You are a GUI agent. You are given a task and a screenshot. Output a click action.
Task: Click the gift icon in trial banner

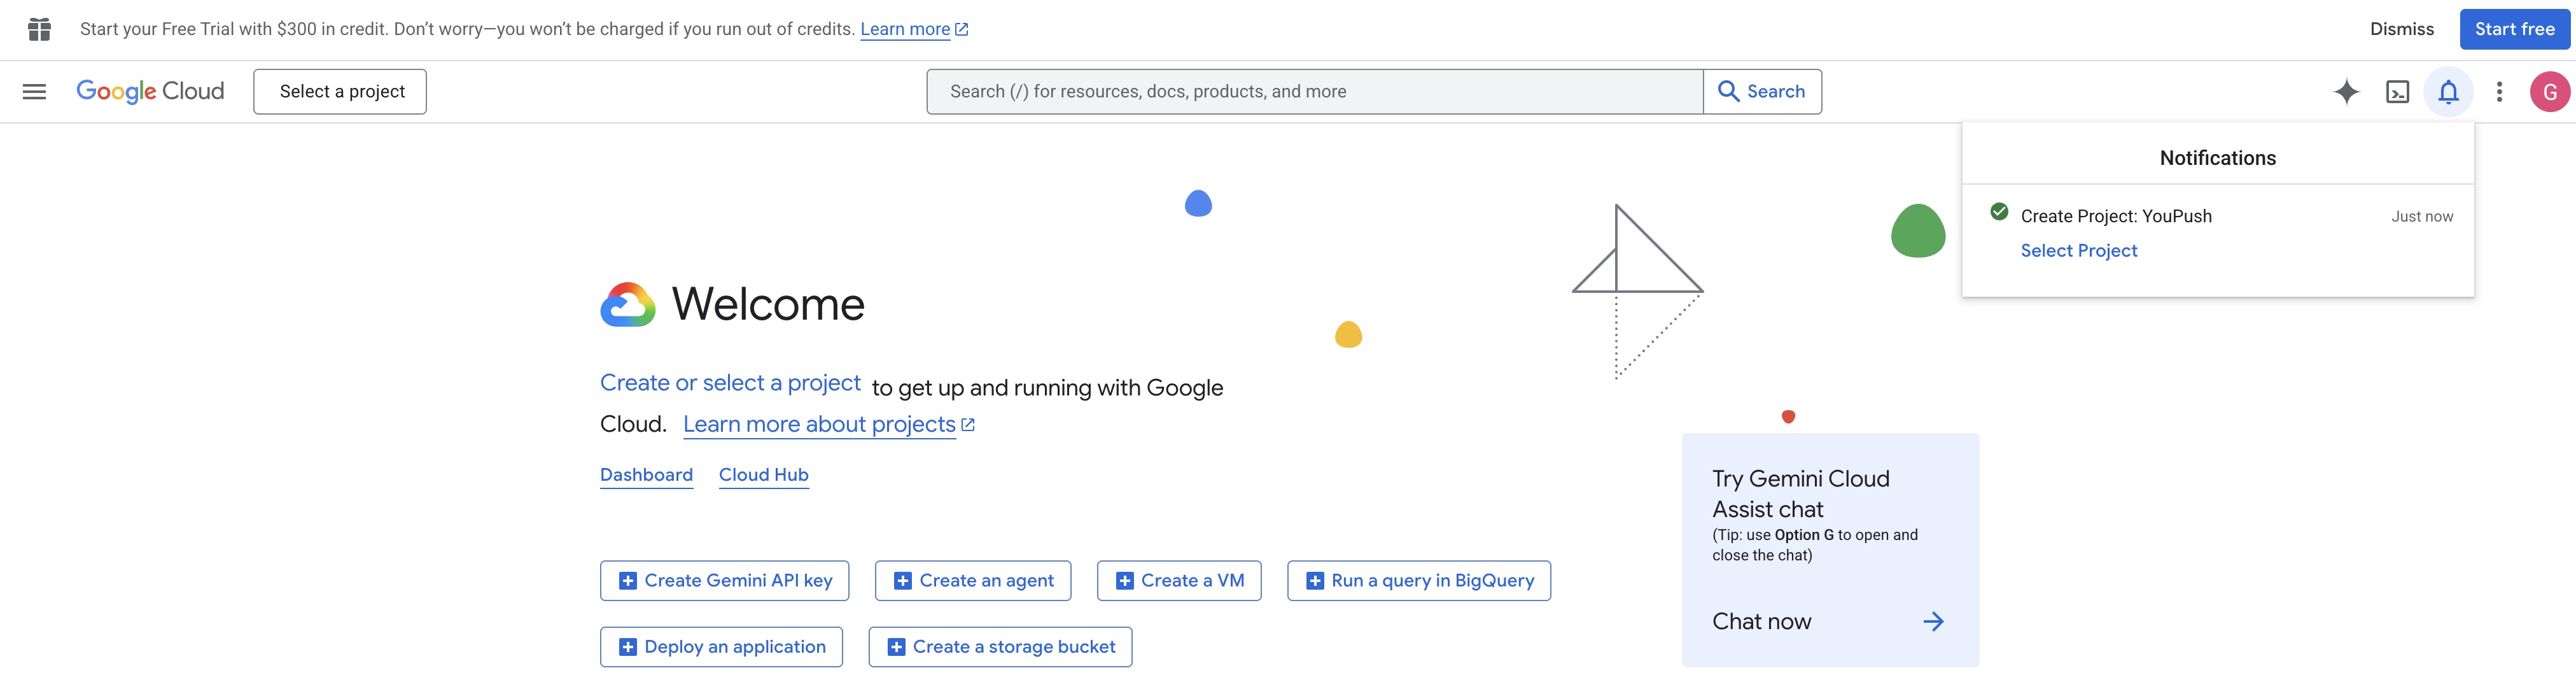click(39, 29)
